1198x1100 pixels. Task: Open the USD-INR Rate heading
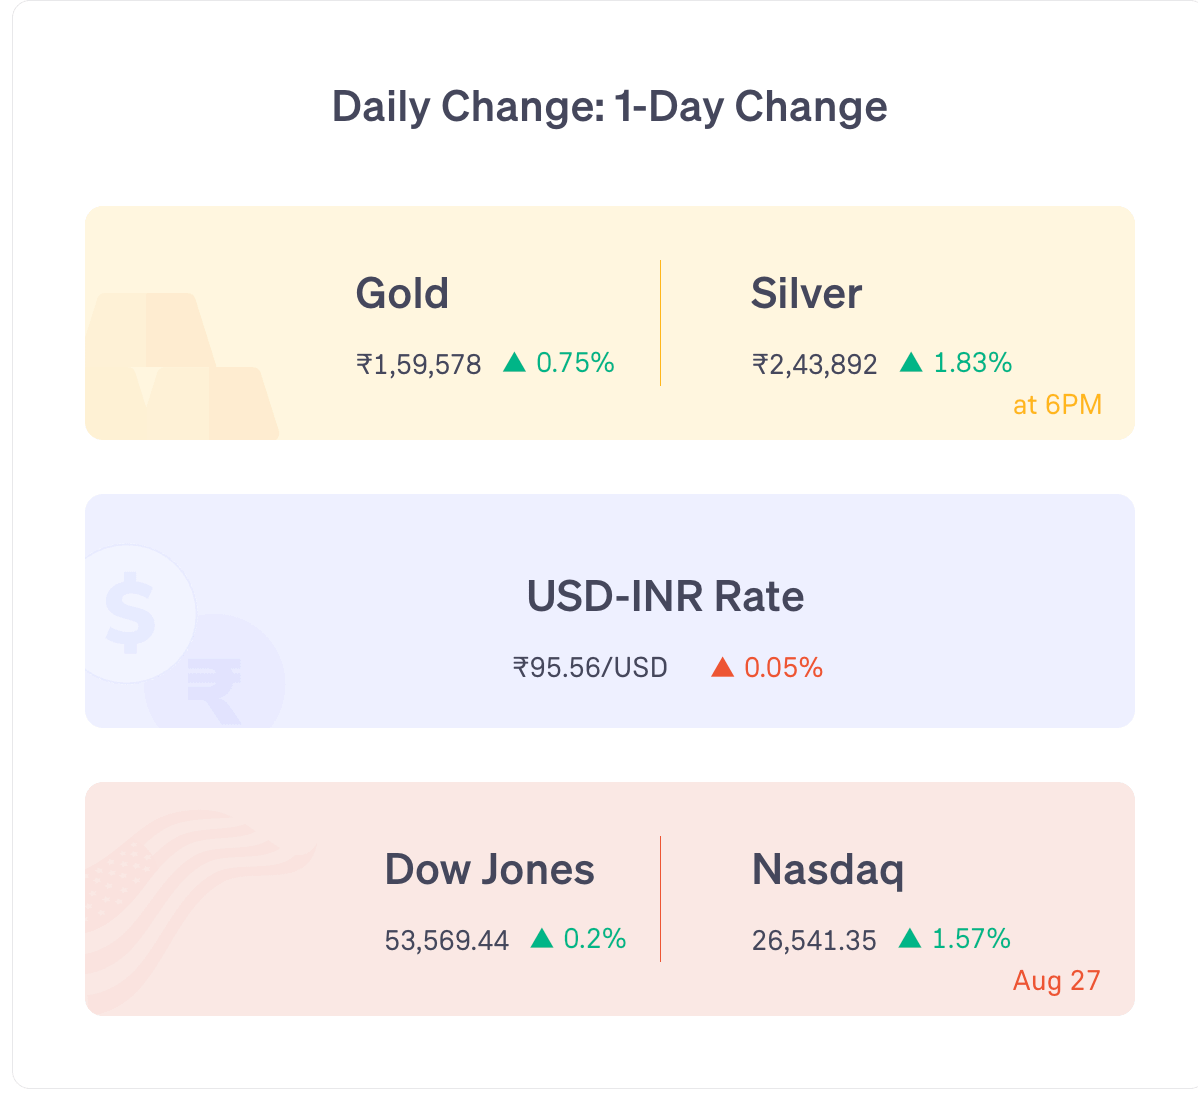click(x=665, y=596)
